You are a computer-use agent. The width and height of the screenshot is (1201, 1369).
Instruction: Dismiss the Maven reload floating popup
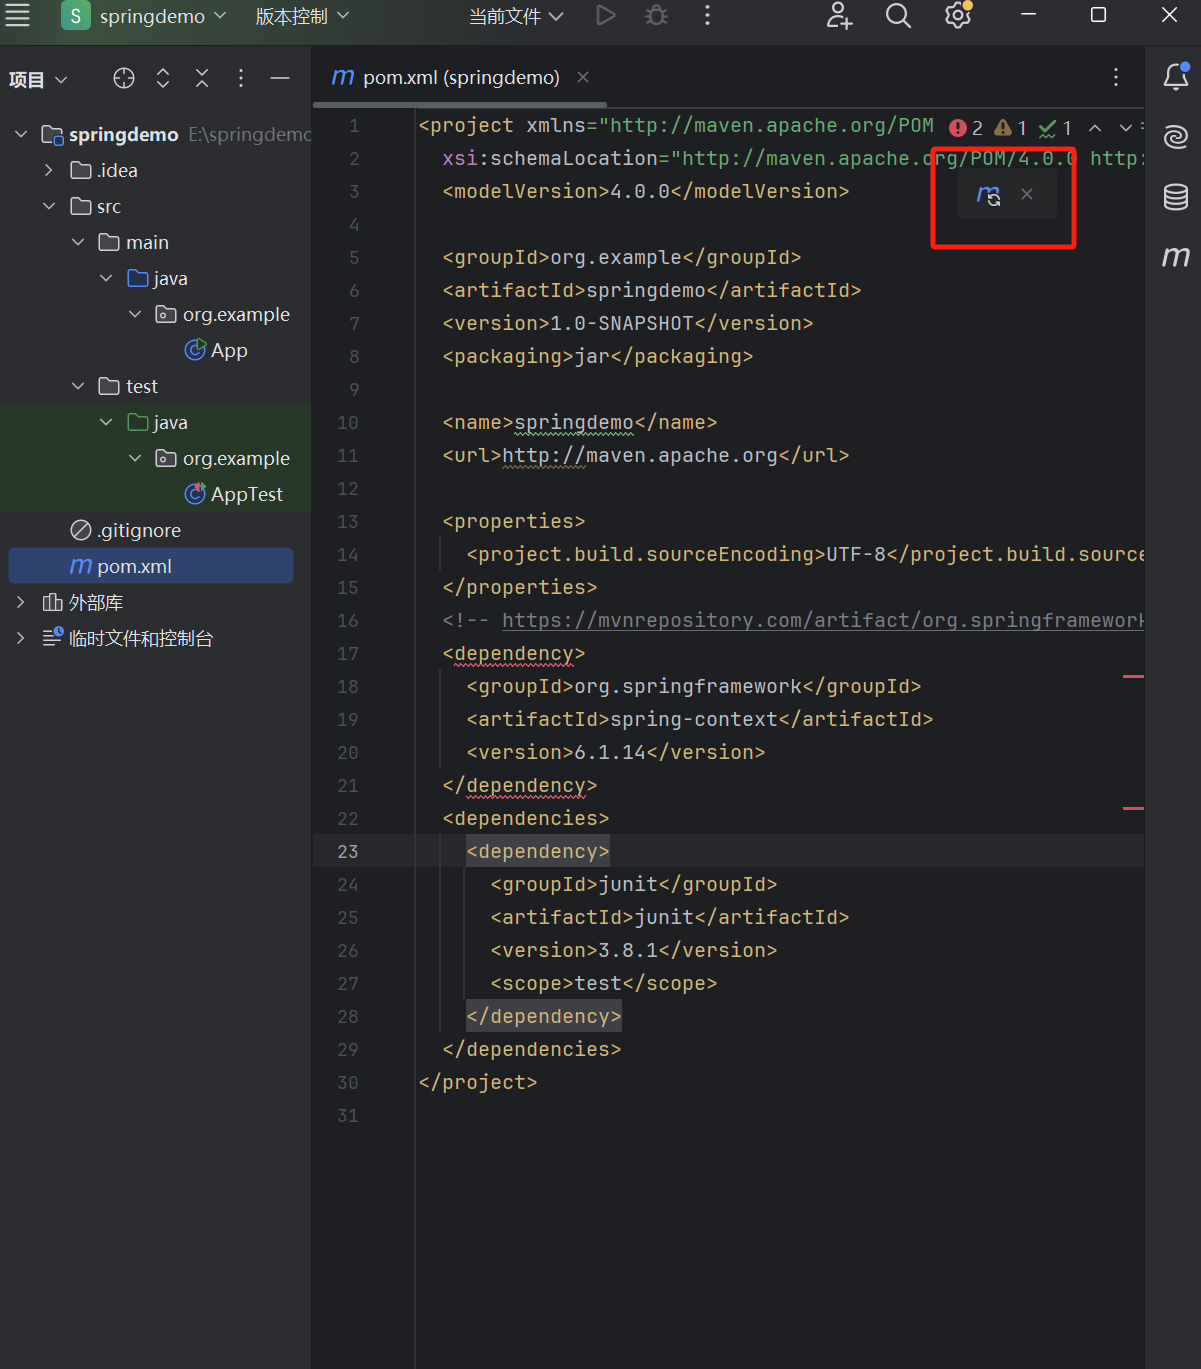coord(1027,194)
